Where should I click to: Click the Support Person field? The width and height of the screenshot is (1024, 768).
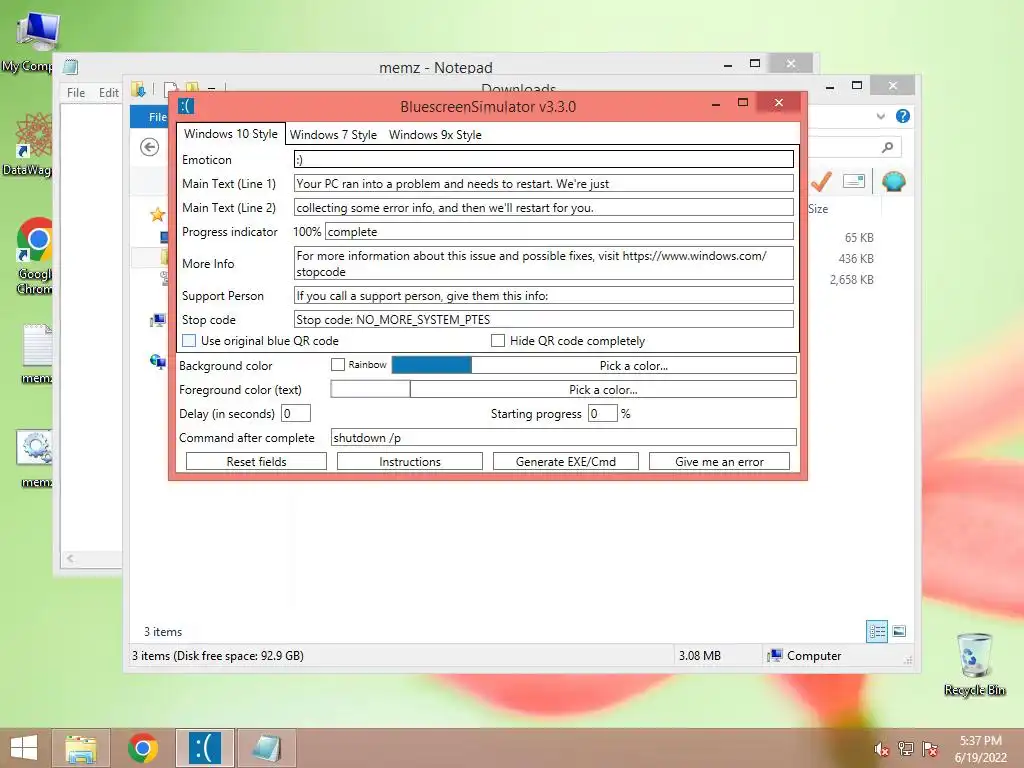543,295
